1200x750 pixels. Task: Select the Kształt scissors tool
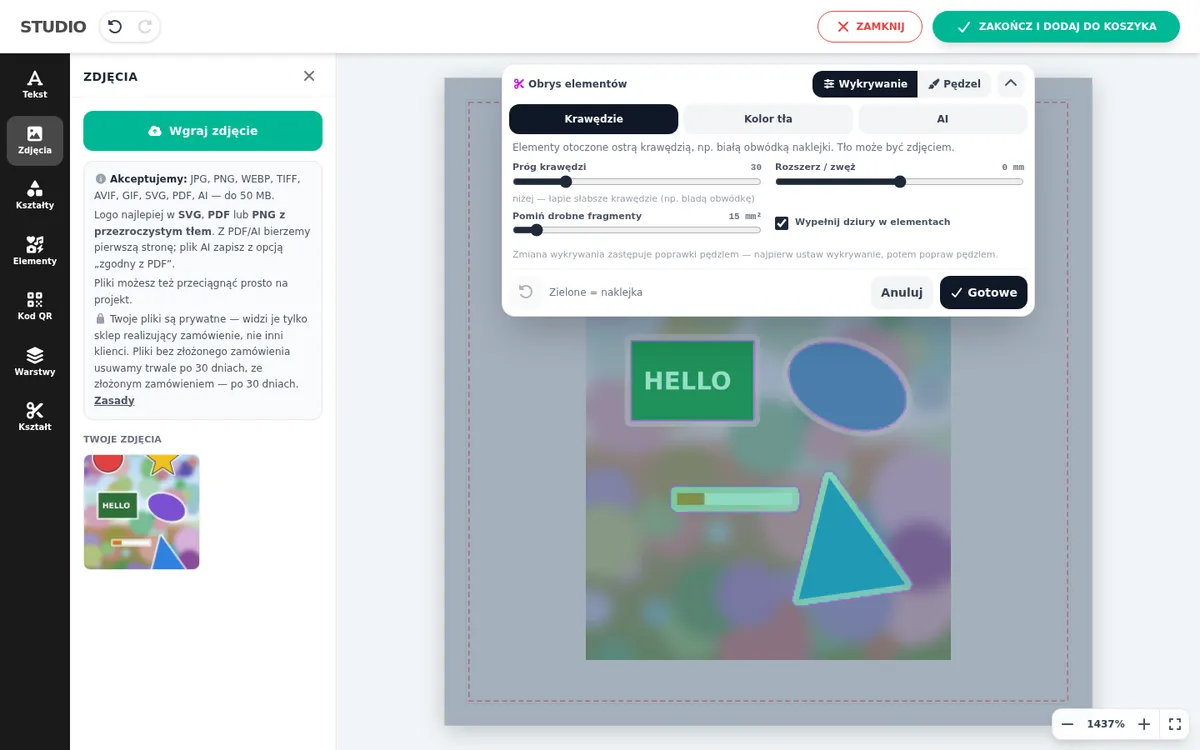35,418
